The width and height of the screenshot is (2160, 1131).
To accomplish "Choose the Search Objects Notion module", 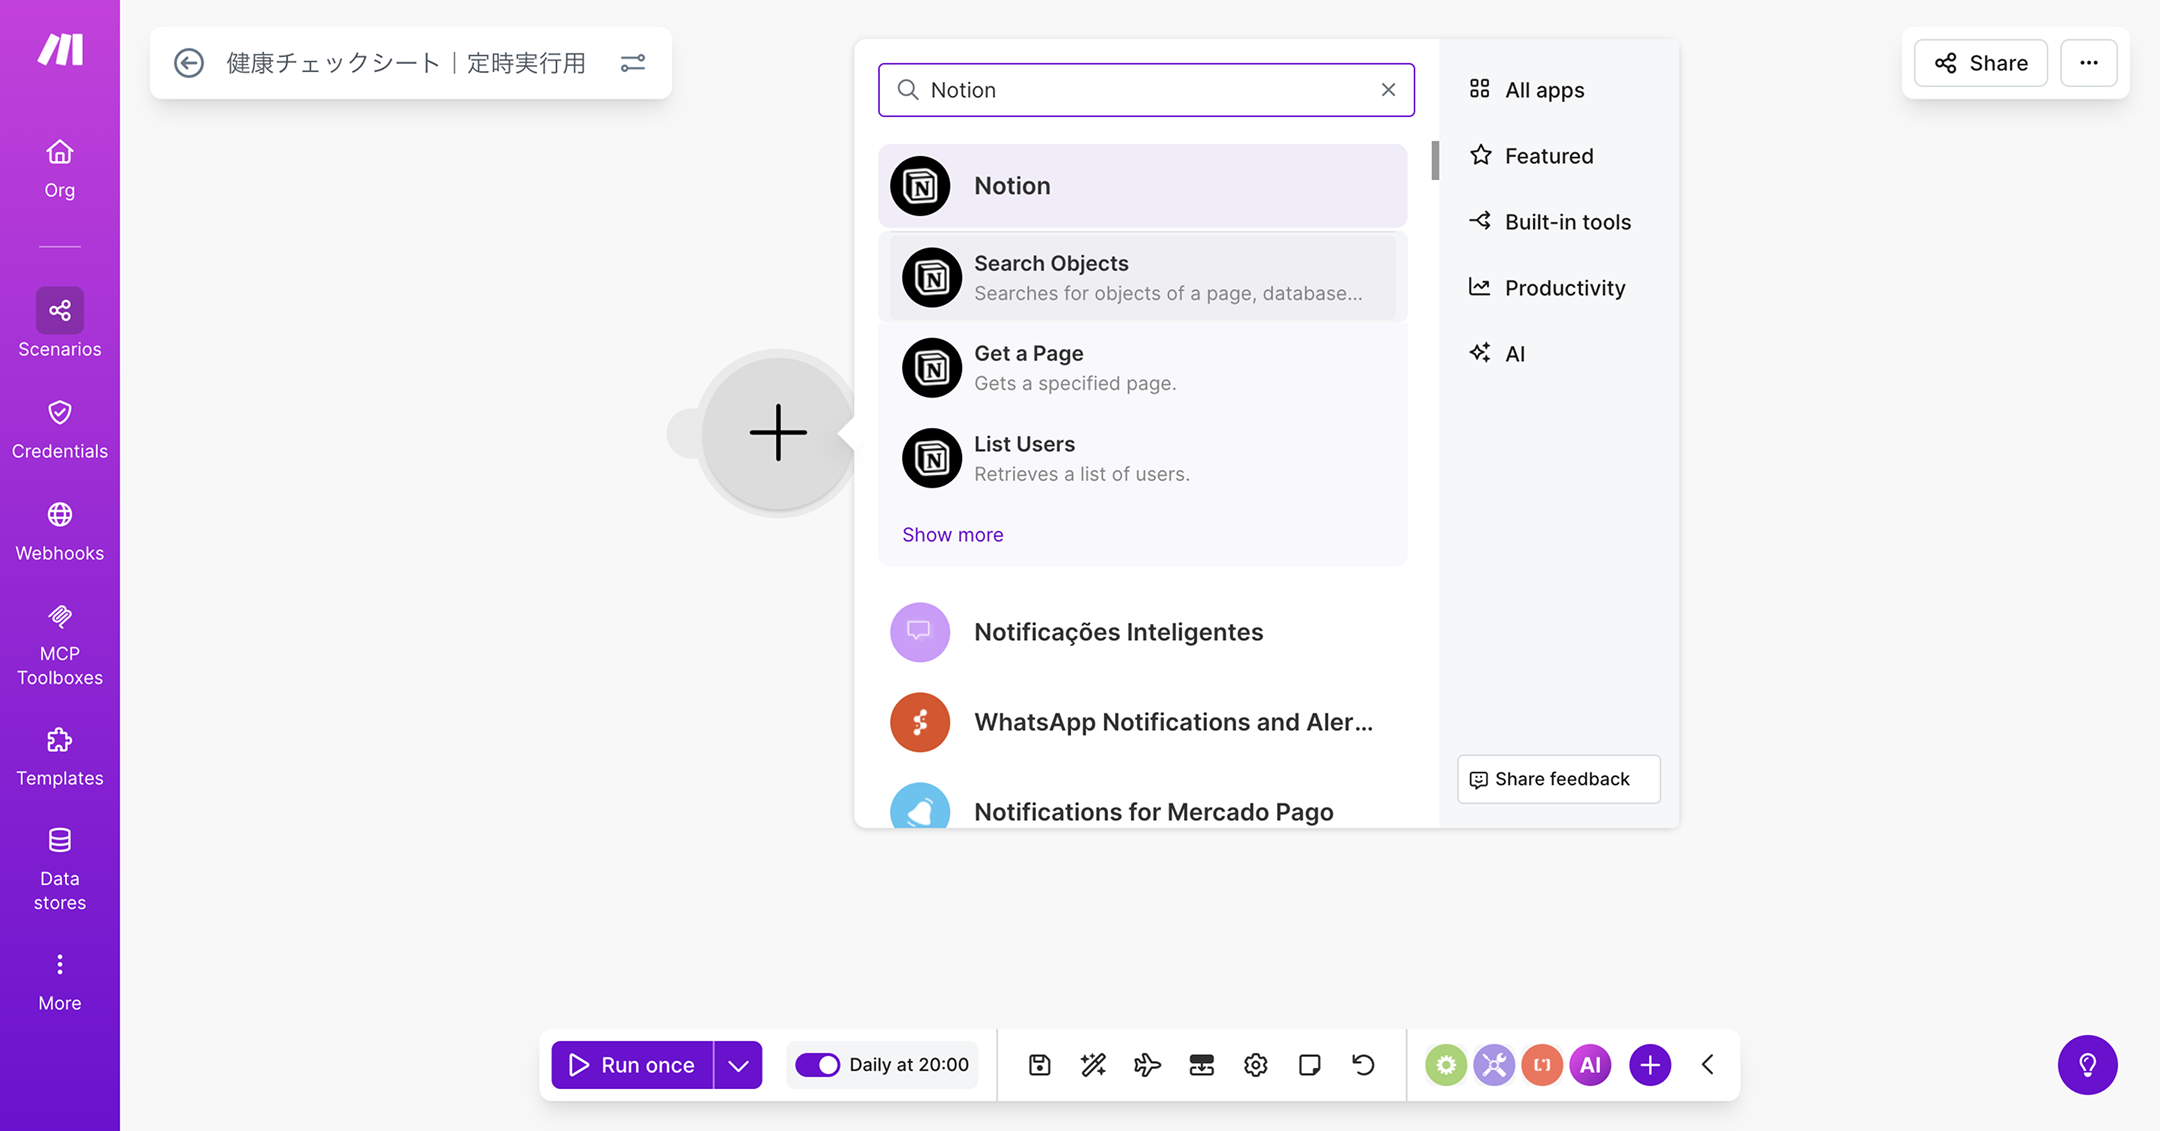I will (x=1142, y=278).
